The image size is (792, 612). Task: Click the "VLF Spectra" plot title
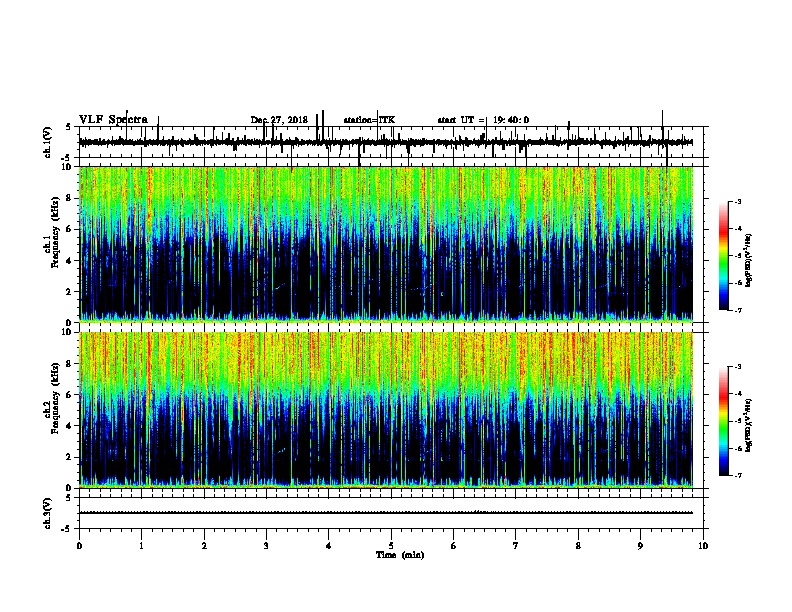(x=113, y=120)
